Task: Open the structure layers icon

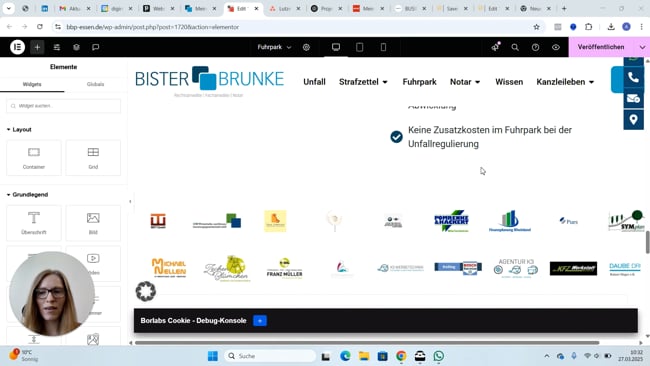Action: tap(76, 47)
